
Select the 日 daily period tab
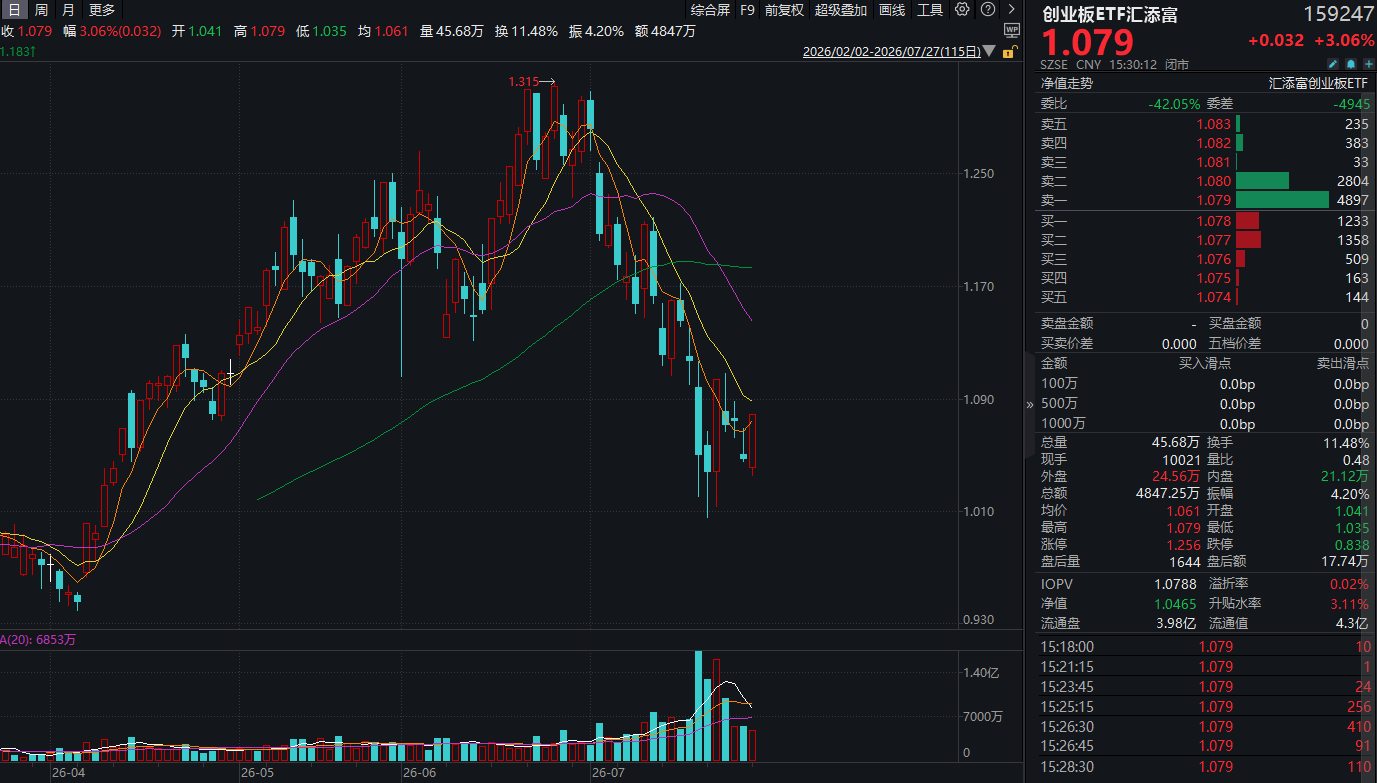pos(14,9)
